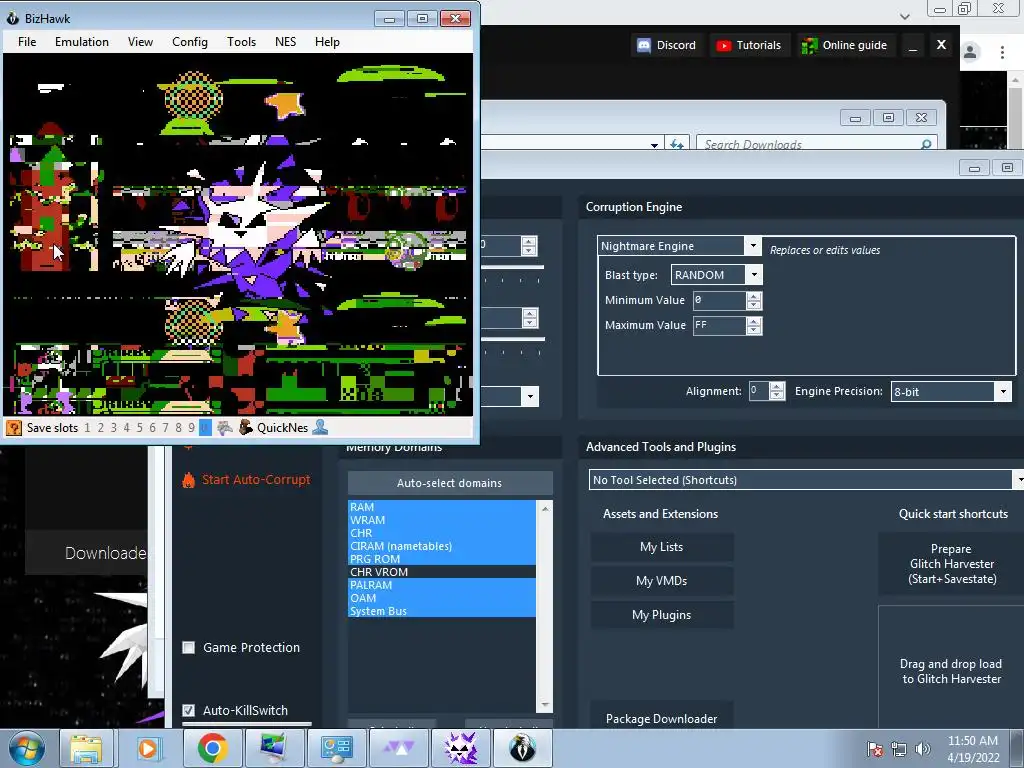Open the BizHawk eagle taskbar icon

point(522,748)
